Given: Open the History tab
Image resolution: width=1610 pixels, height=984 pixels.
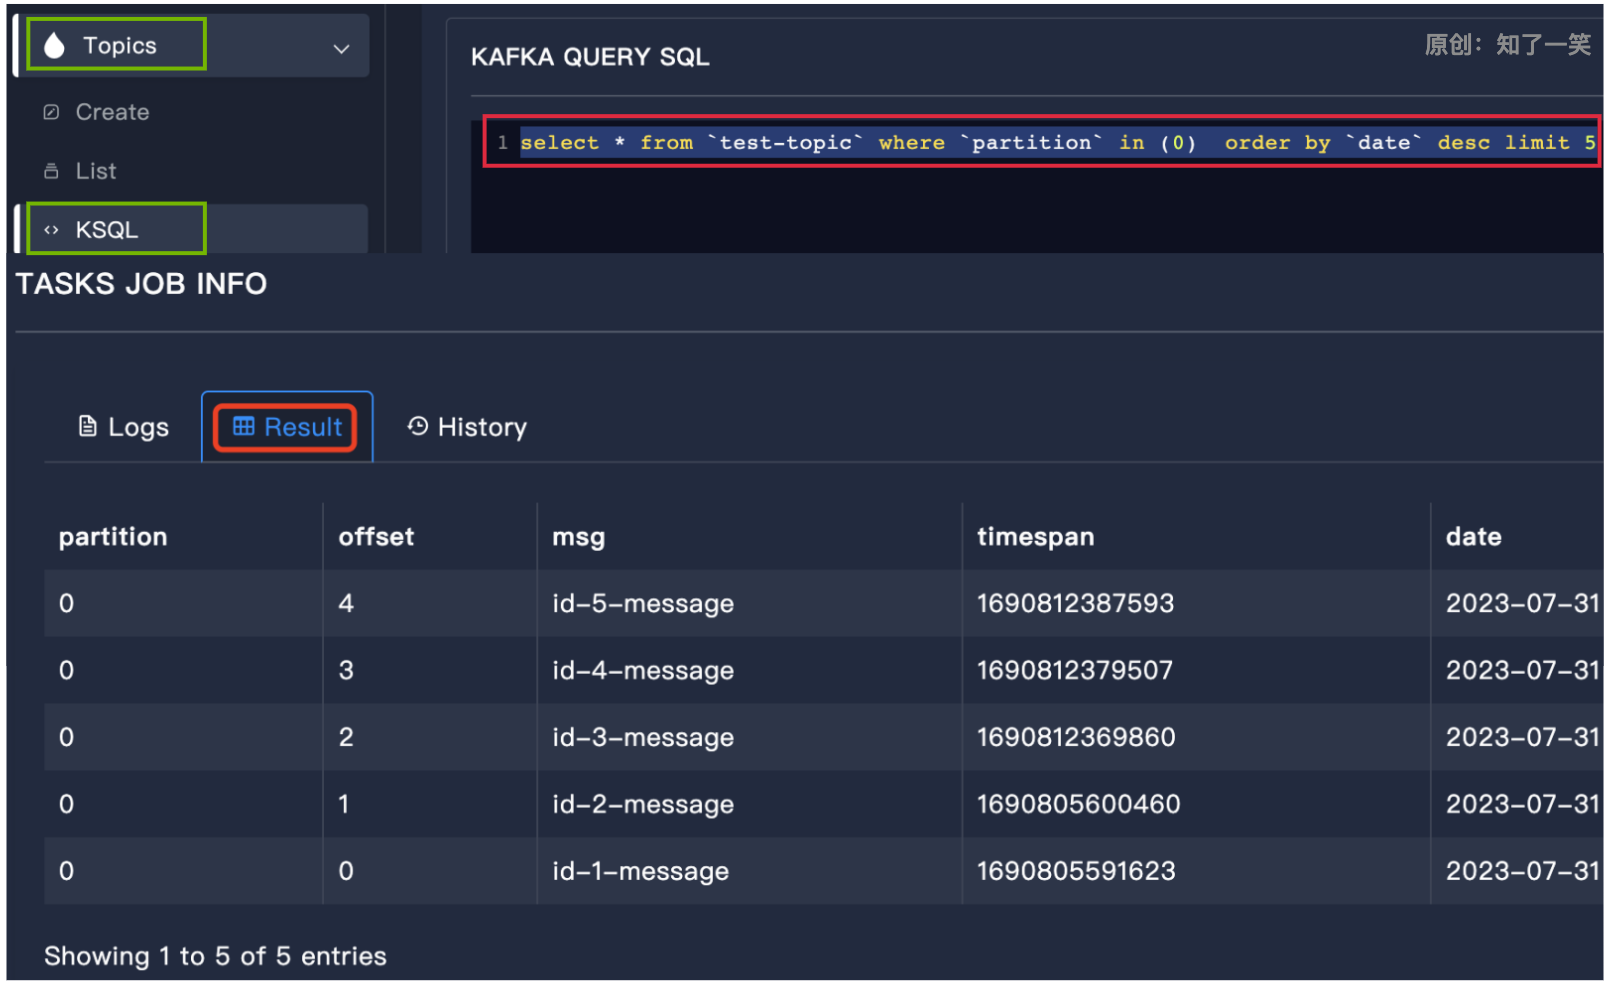Looking at the screenshot, I should click(x=482, y=426).
